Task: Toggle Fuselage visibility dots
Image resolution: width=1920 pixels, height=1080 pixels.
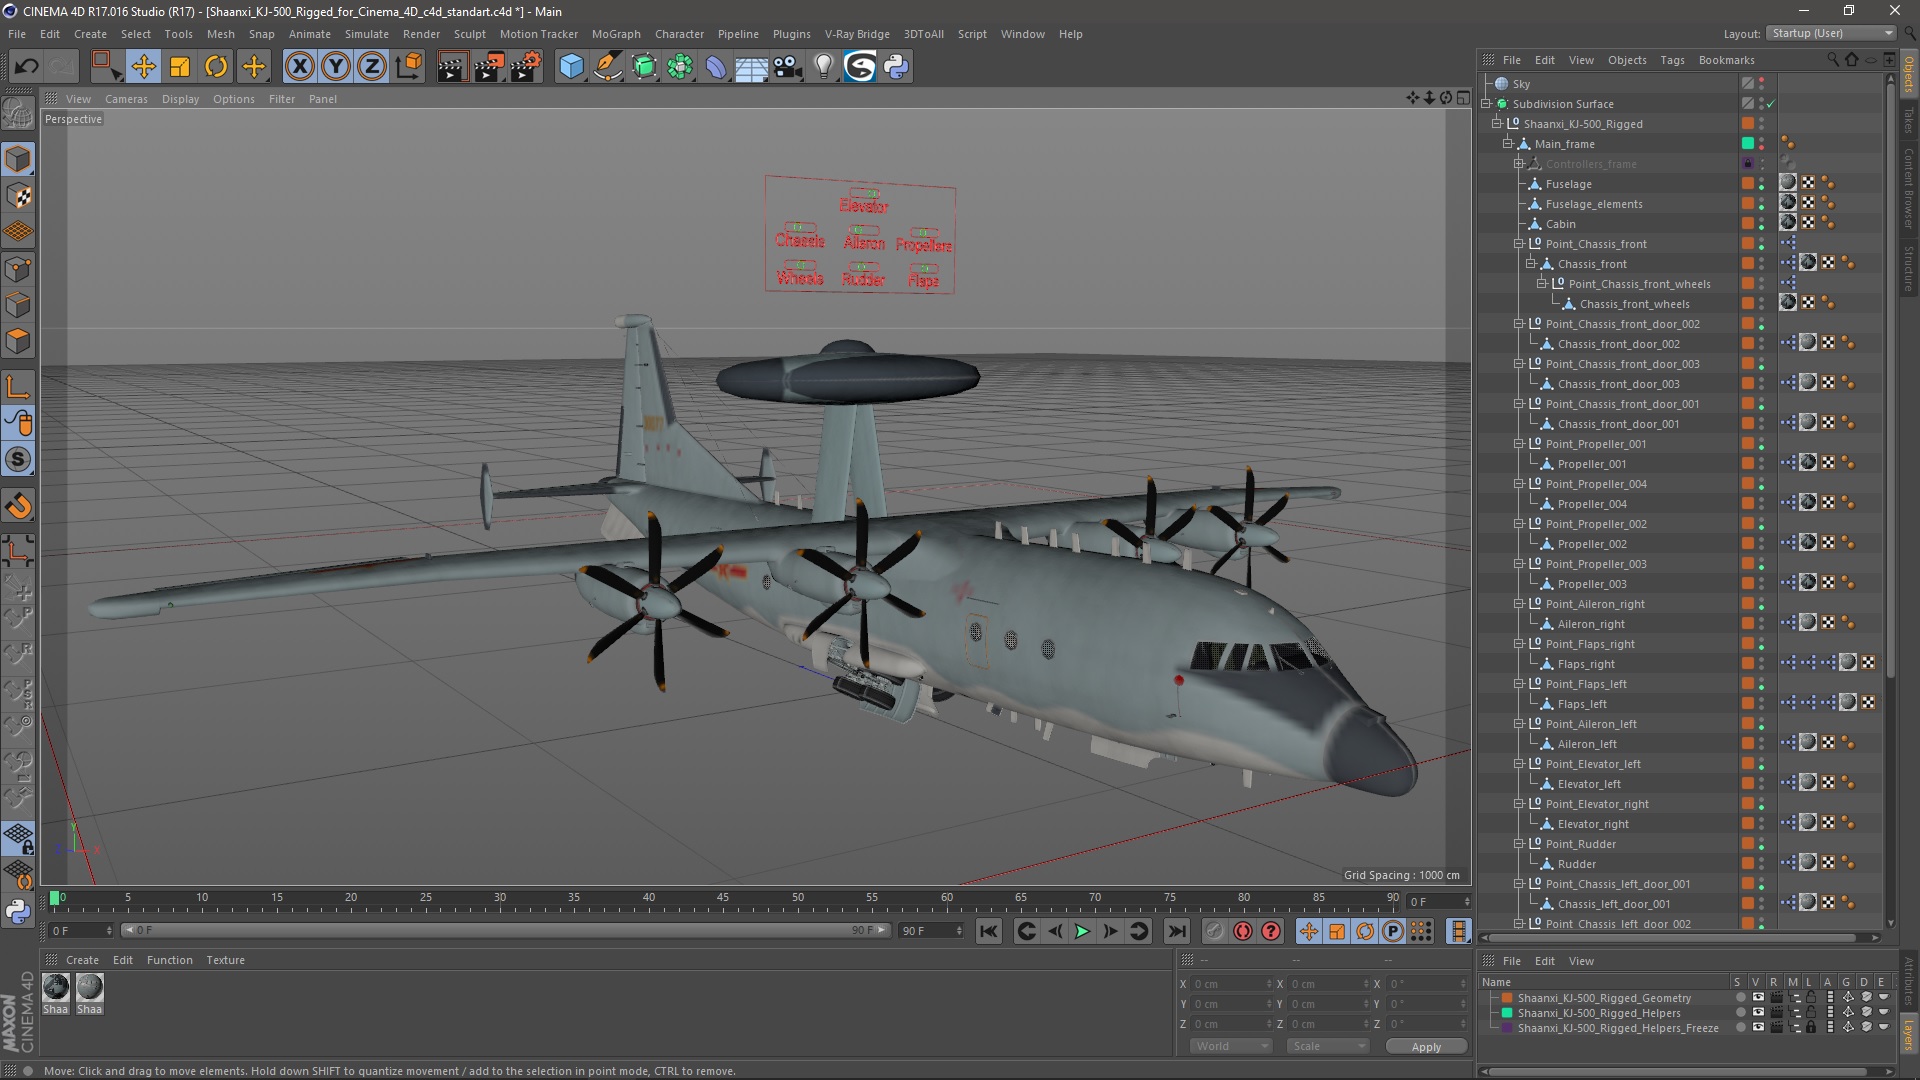Action: [x=1762, y=184]
